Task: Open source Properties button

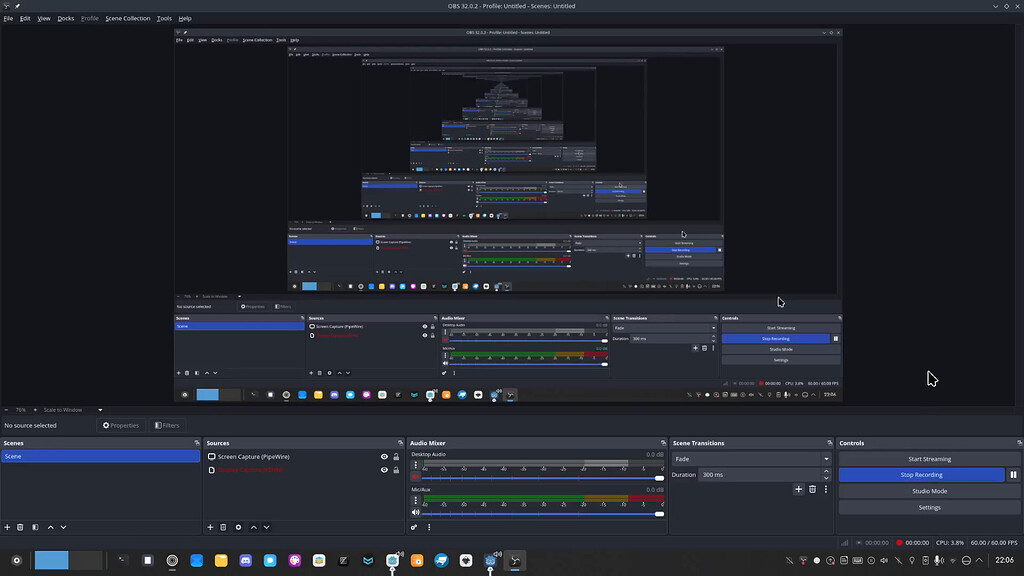Action: point(121,425)
